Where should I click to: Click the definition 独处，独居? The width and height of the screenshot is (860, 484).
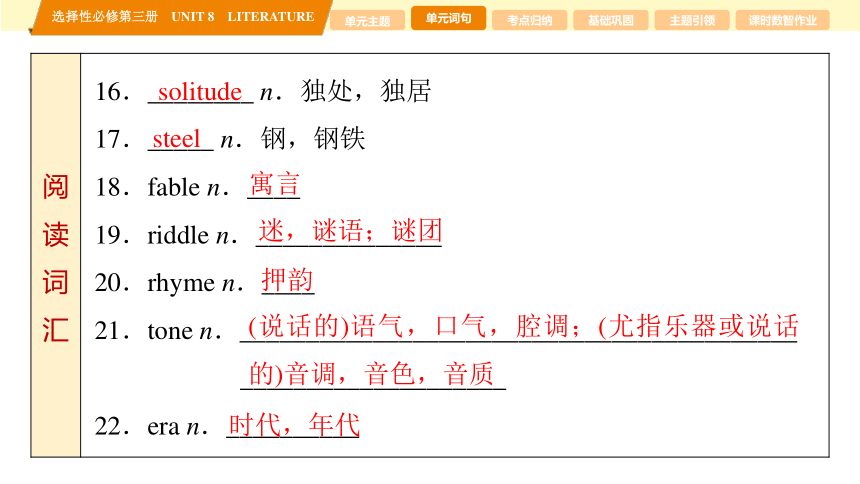[x=366, y=91]
